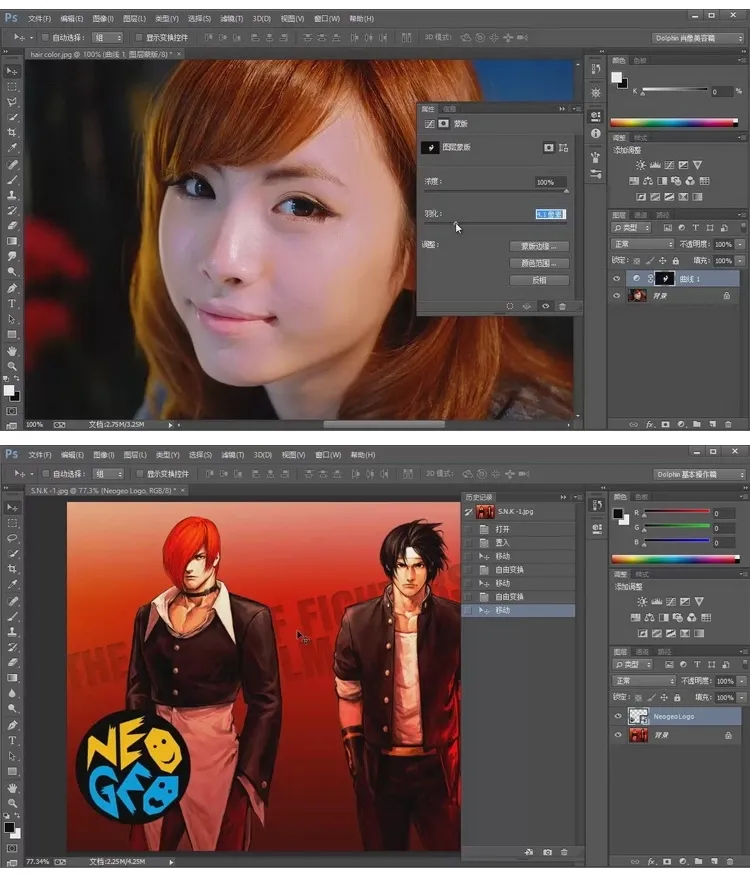
Task: Select Crop tool in hair color.jpg window
Action: coord(12,133)
